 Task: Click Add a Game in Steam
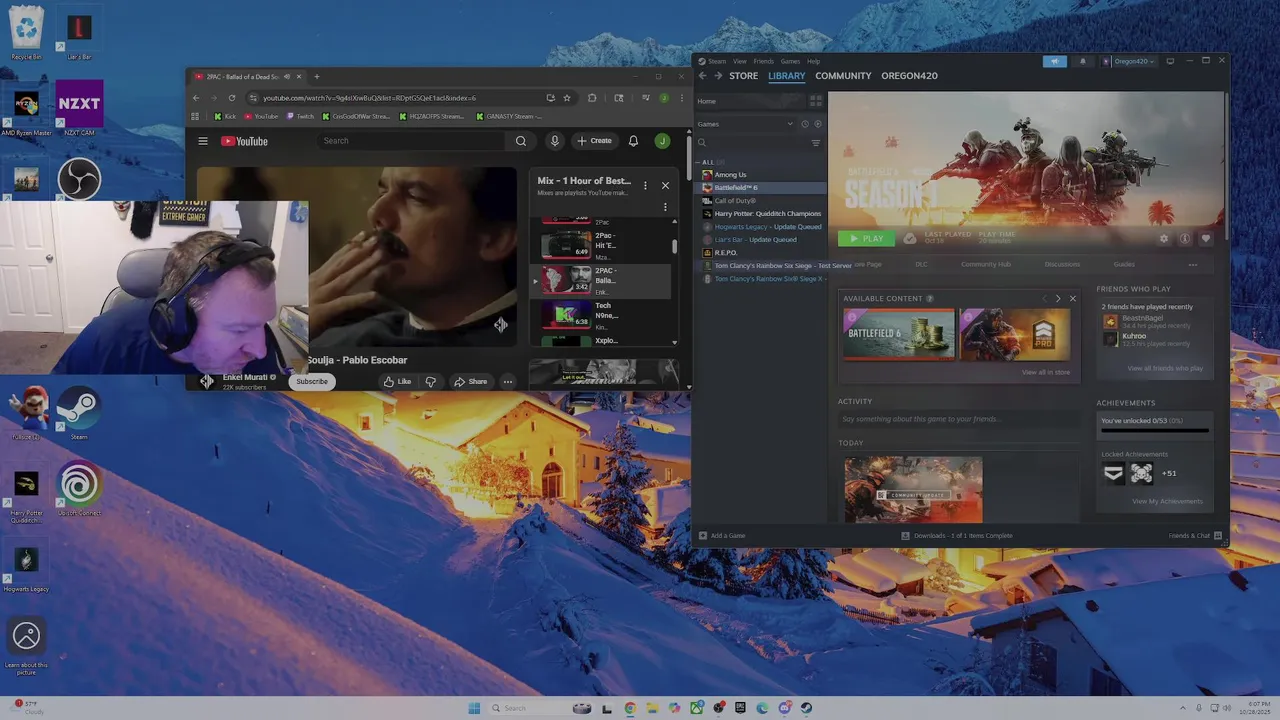pos(722,535)
